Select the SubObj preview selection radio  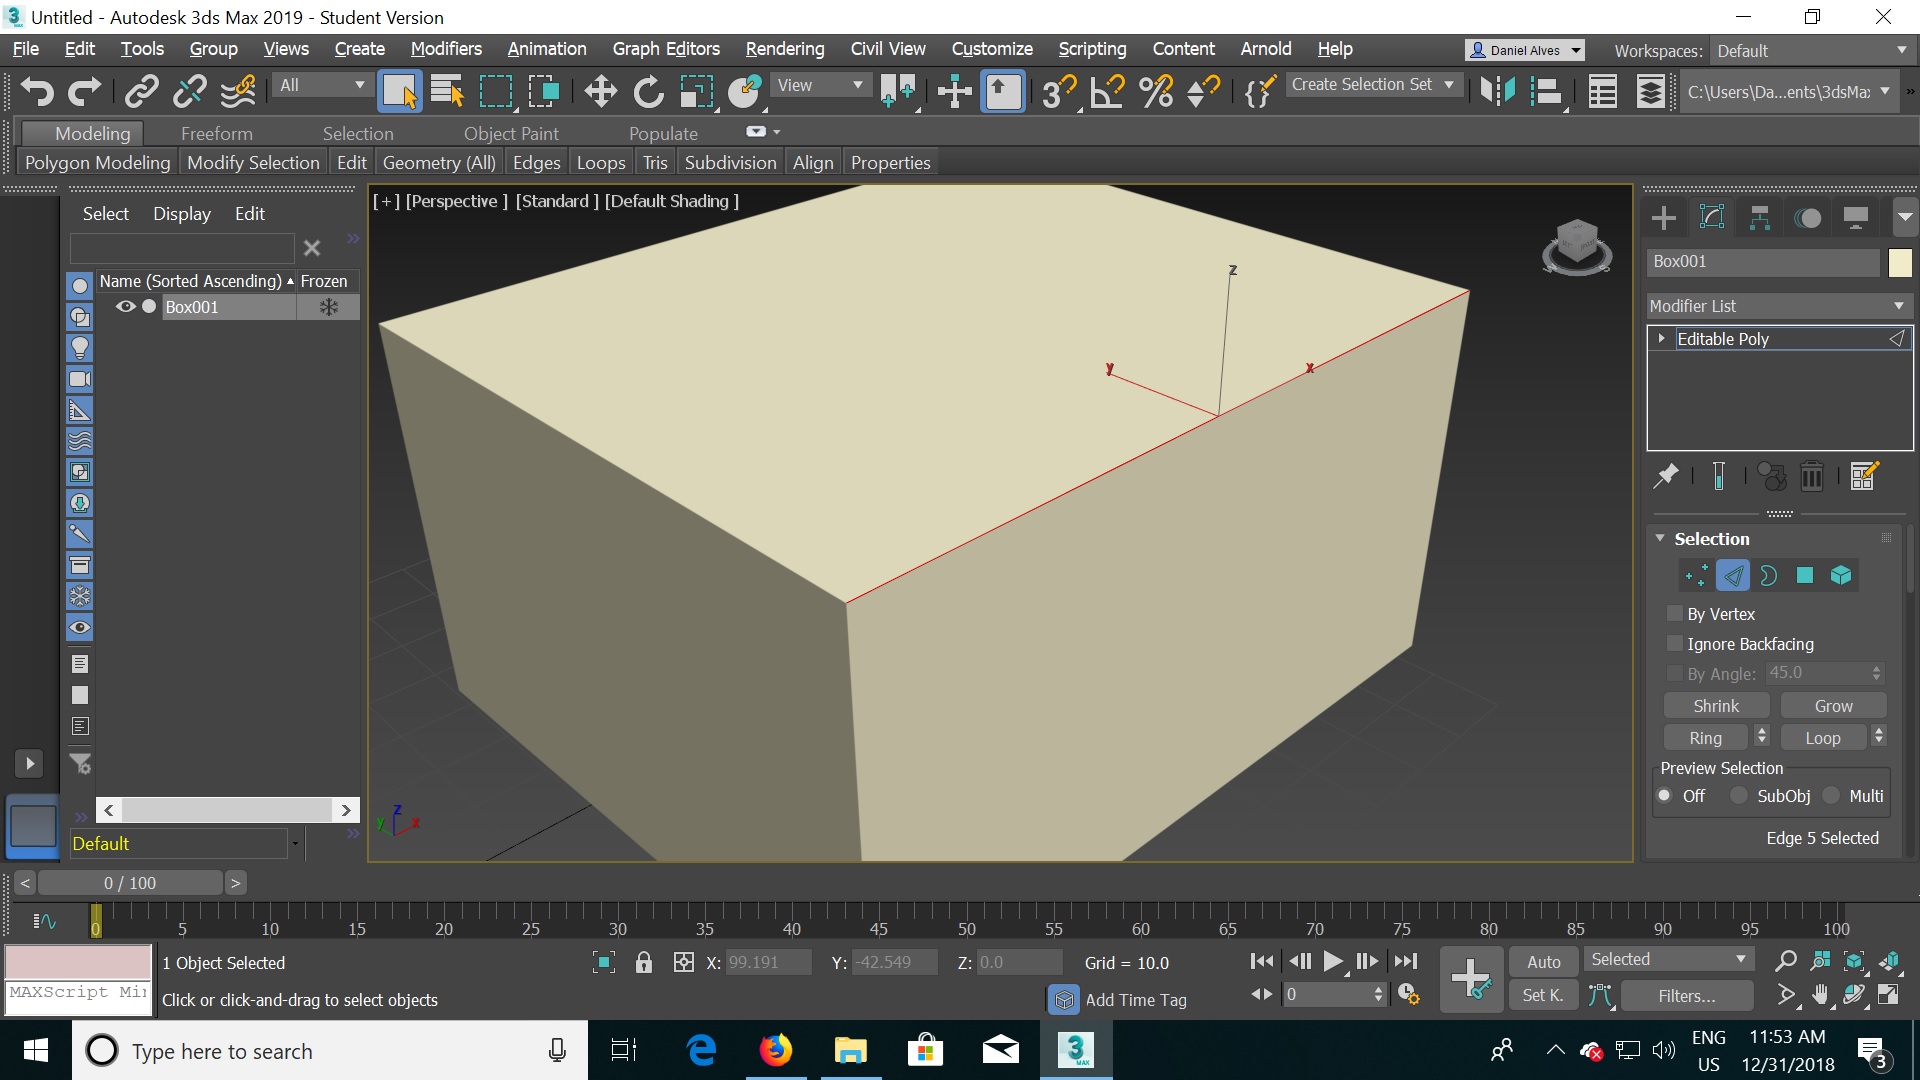coord(1739,796)
